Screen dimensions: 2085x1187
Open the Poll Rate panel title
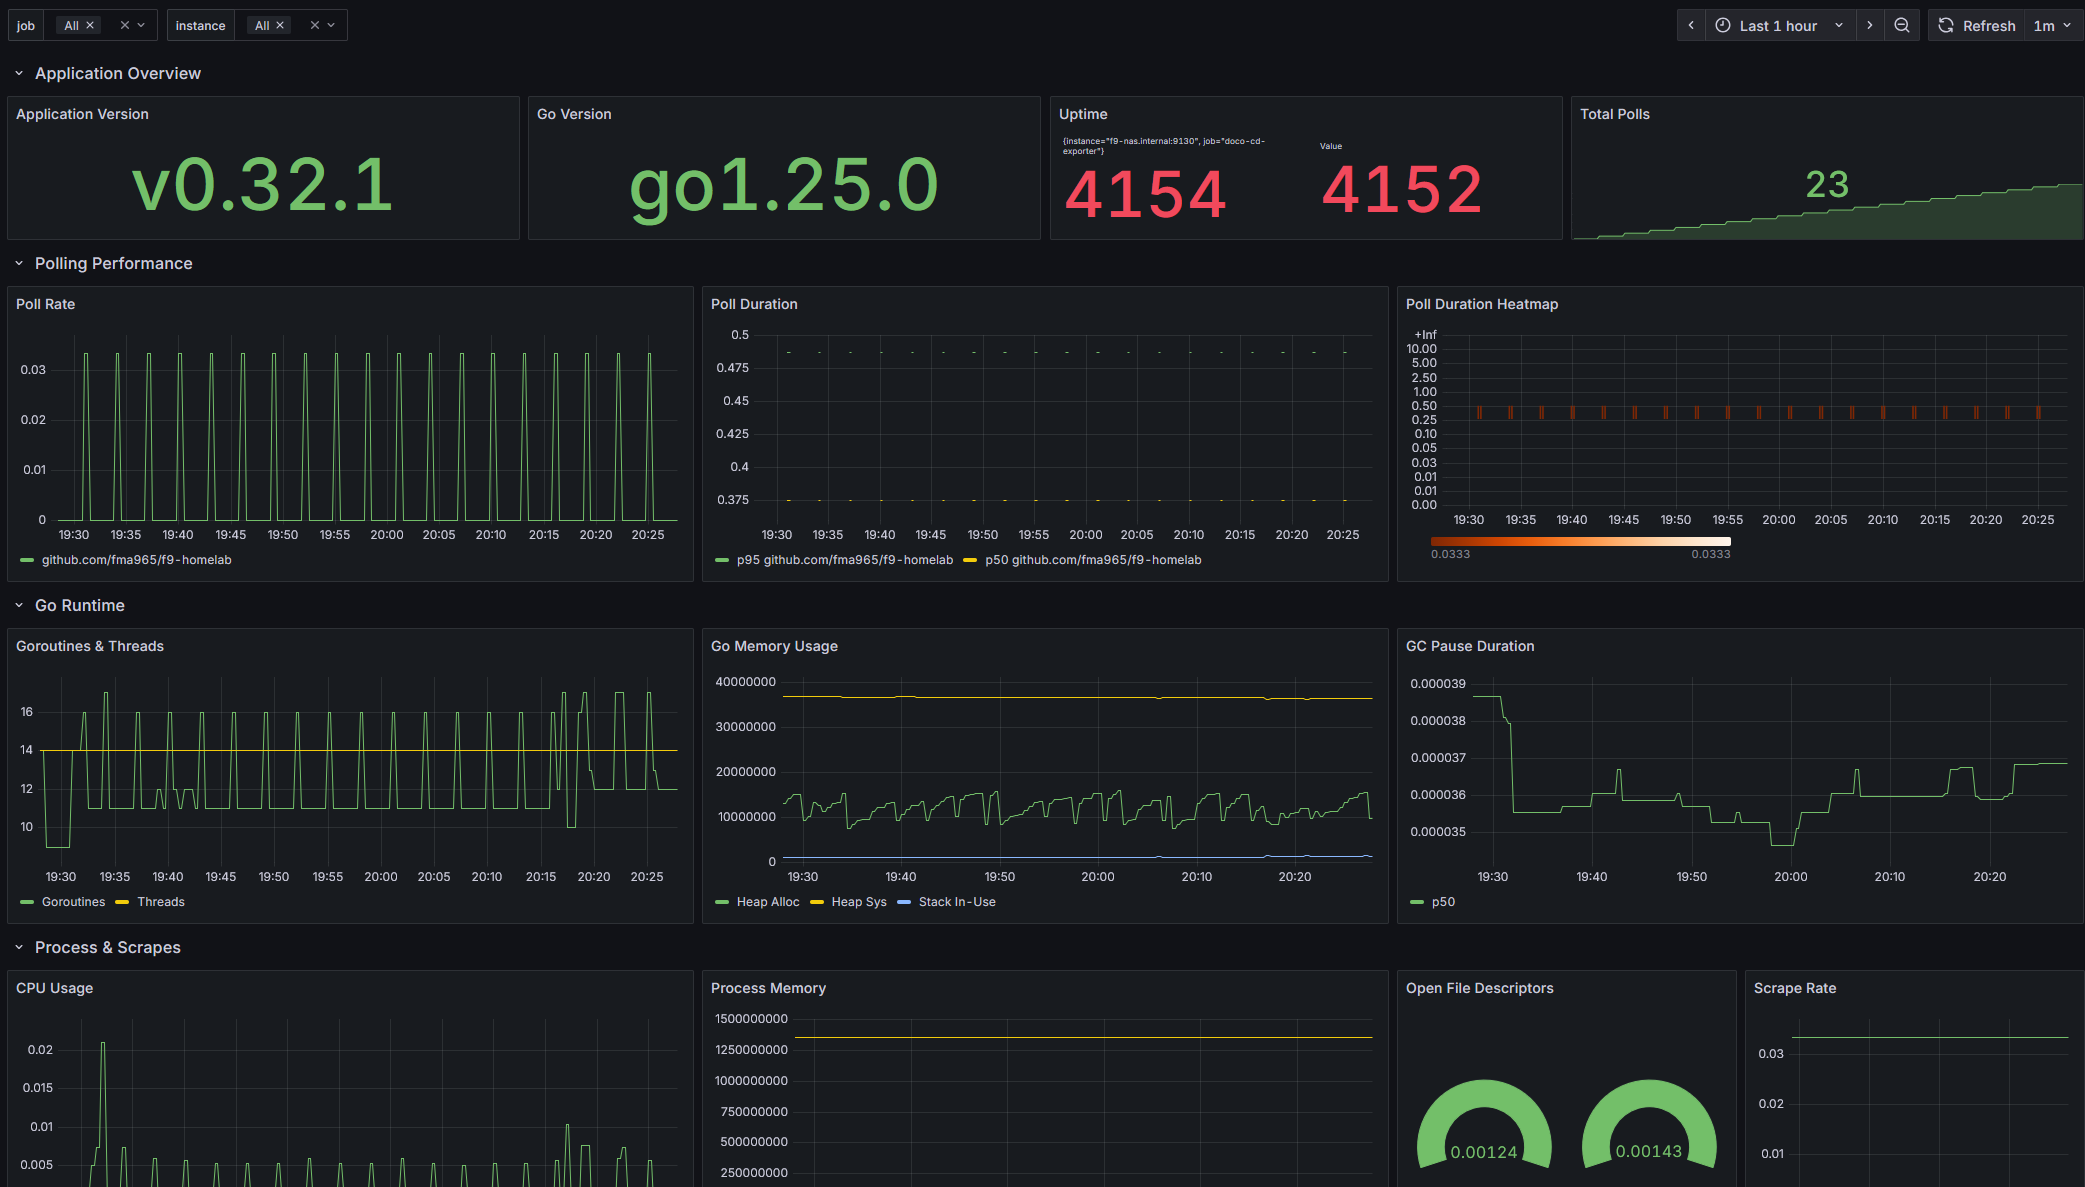coord(46,304)
